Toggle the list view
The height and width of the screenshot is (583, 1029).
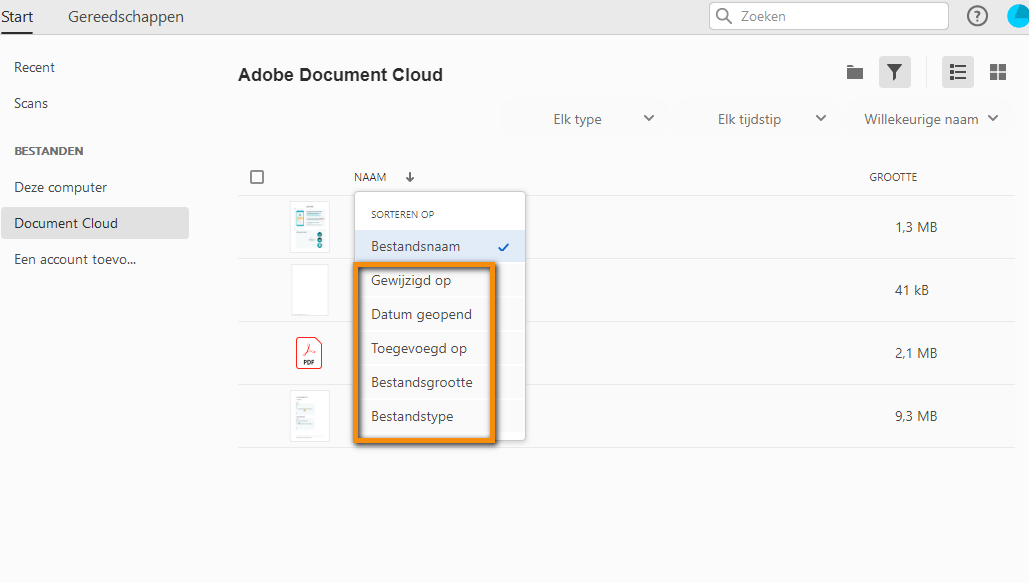(957, 72)
